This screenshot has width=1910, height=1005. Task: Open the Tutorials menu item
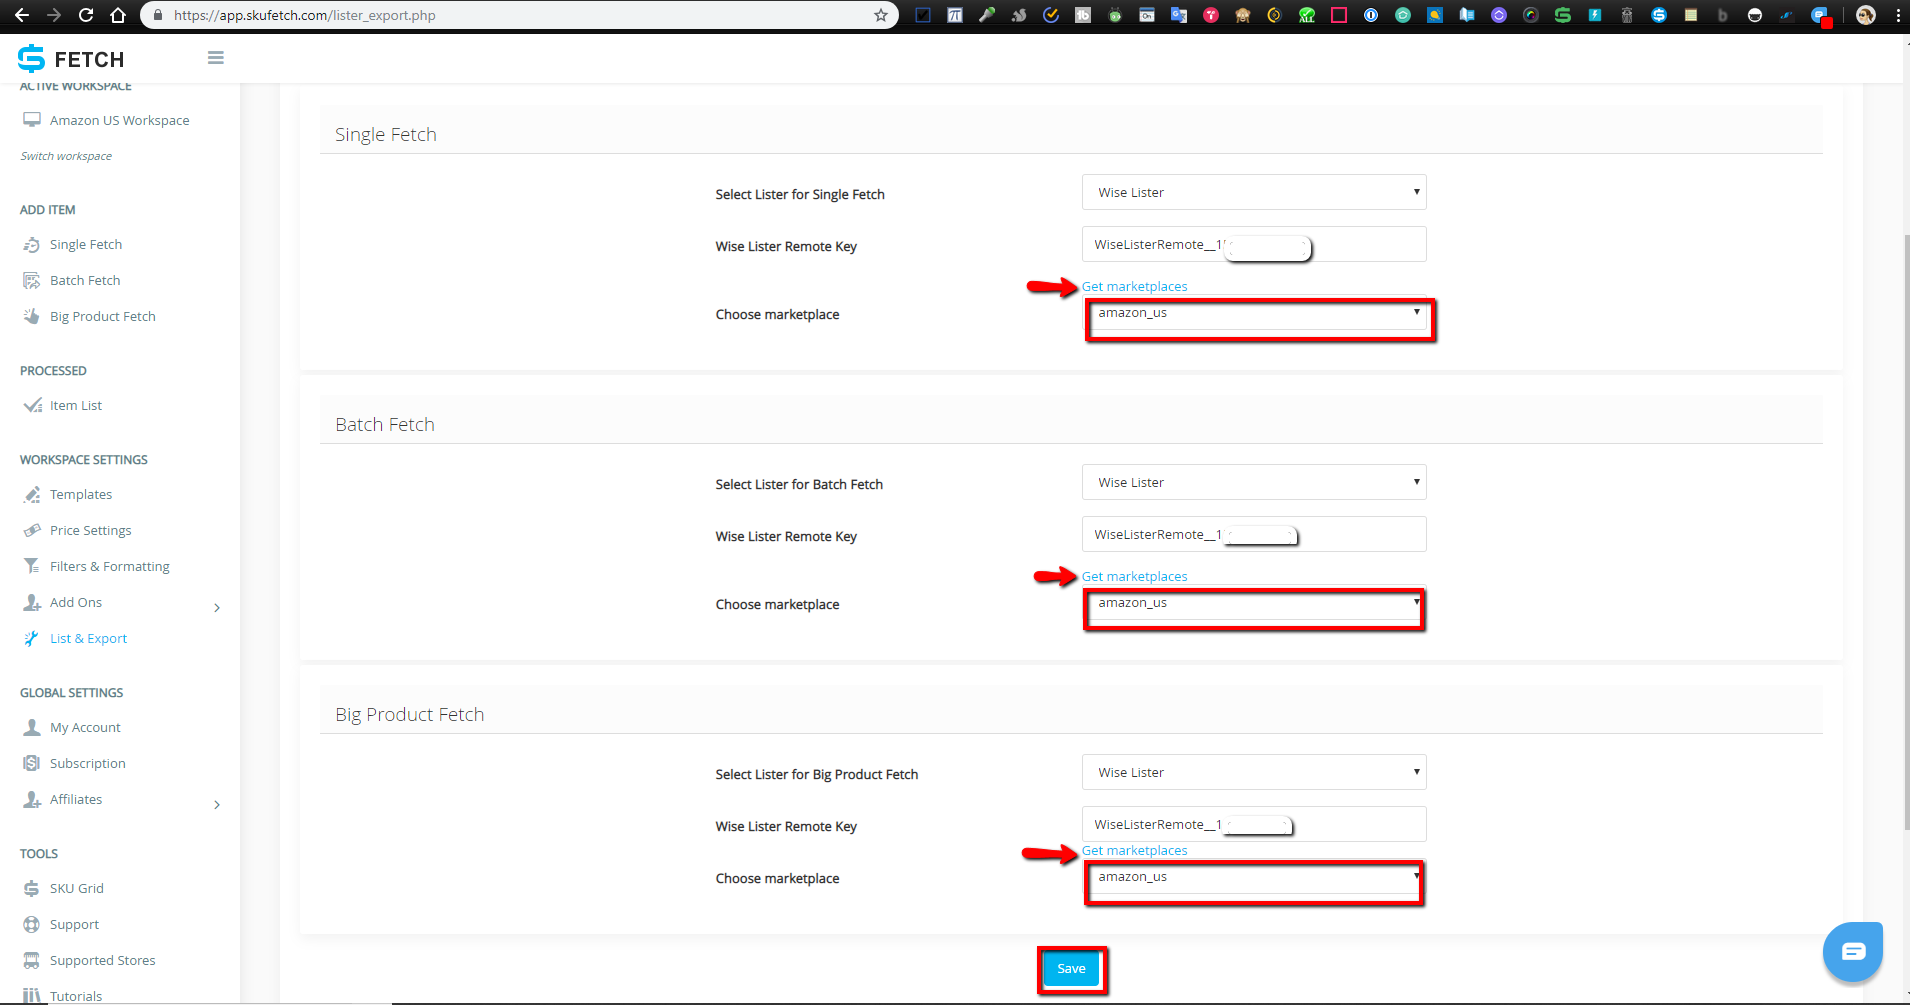pos(76,996)
